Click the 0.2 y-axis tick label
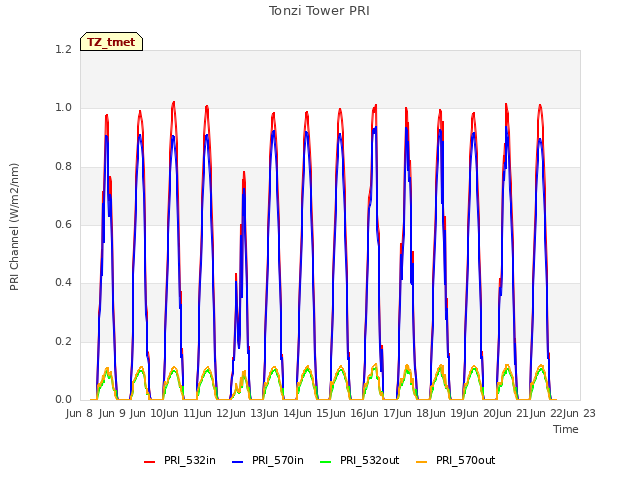640x480 pixels. [x=63, y=341]
